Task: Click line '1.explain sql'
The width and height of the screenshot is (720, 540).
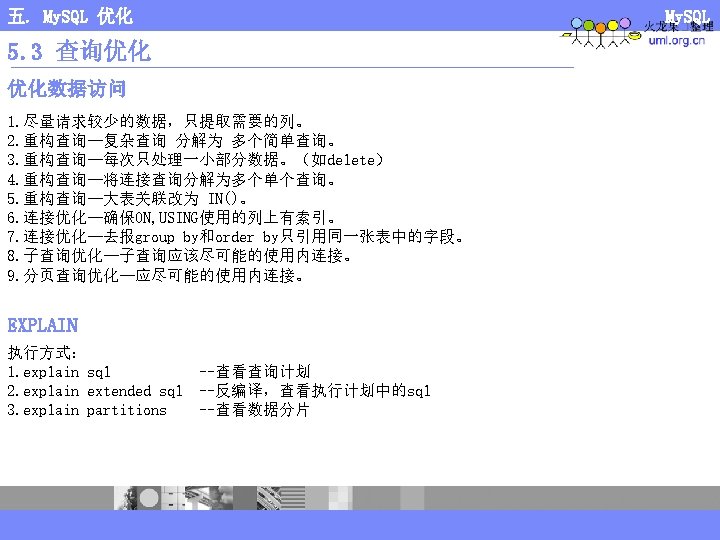Action: point(59,372)
